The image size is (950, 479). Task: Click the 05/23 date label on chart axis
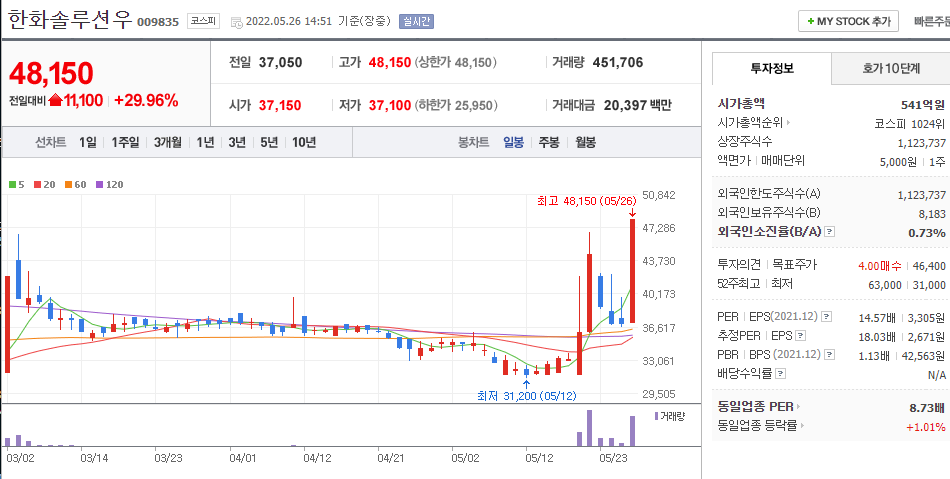pos(613,458)
